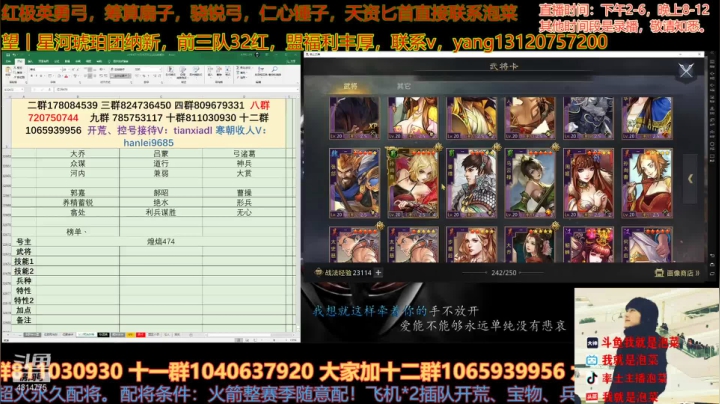Switch to the Home tab in Excel
Image resolution: width=720 pixels, height=404 pixels.
coord(20,61)
